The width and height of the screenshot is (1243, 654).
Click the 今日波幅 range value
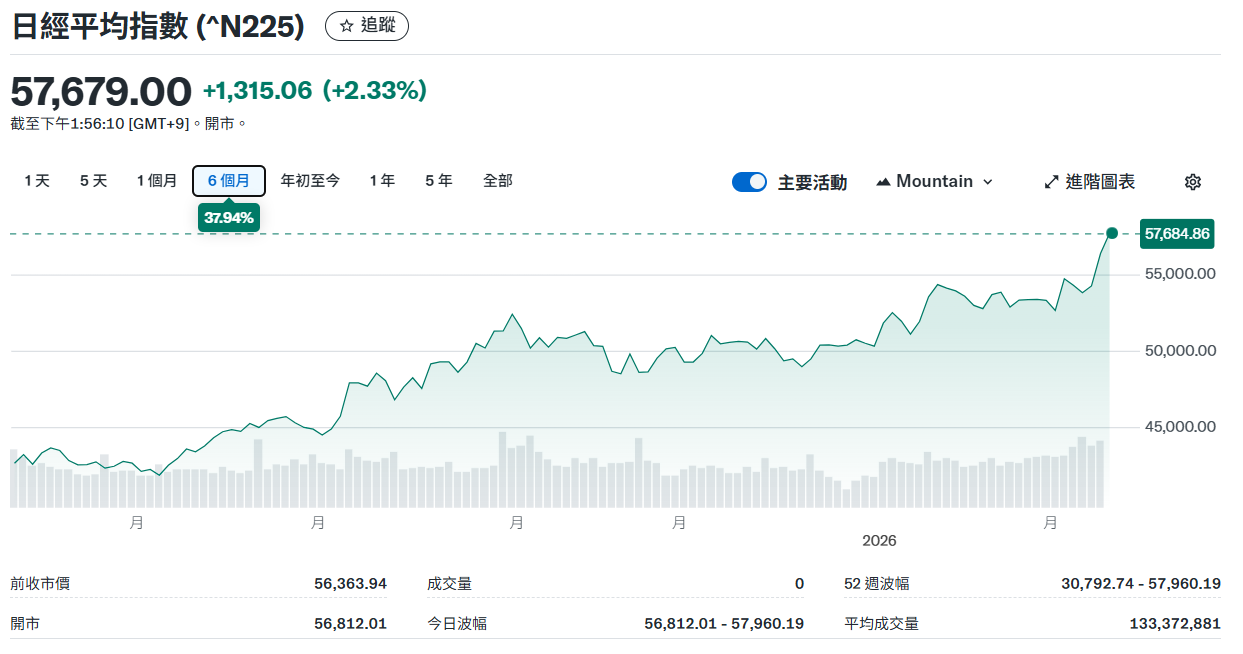pyautogui.click(x=724, y=624)
